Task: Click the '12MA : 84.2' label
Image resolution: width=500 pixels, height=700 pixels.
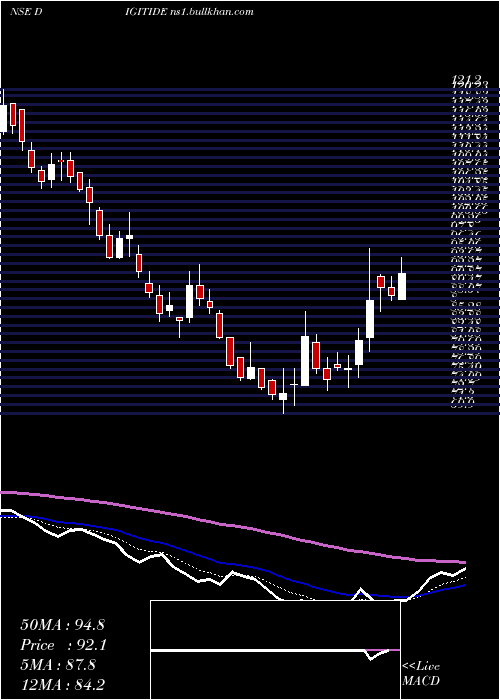Action: [x=62, y=685]
